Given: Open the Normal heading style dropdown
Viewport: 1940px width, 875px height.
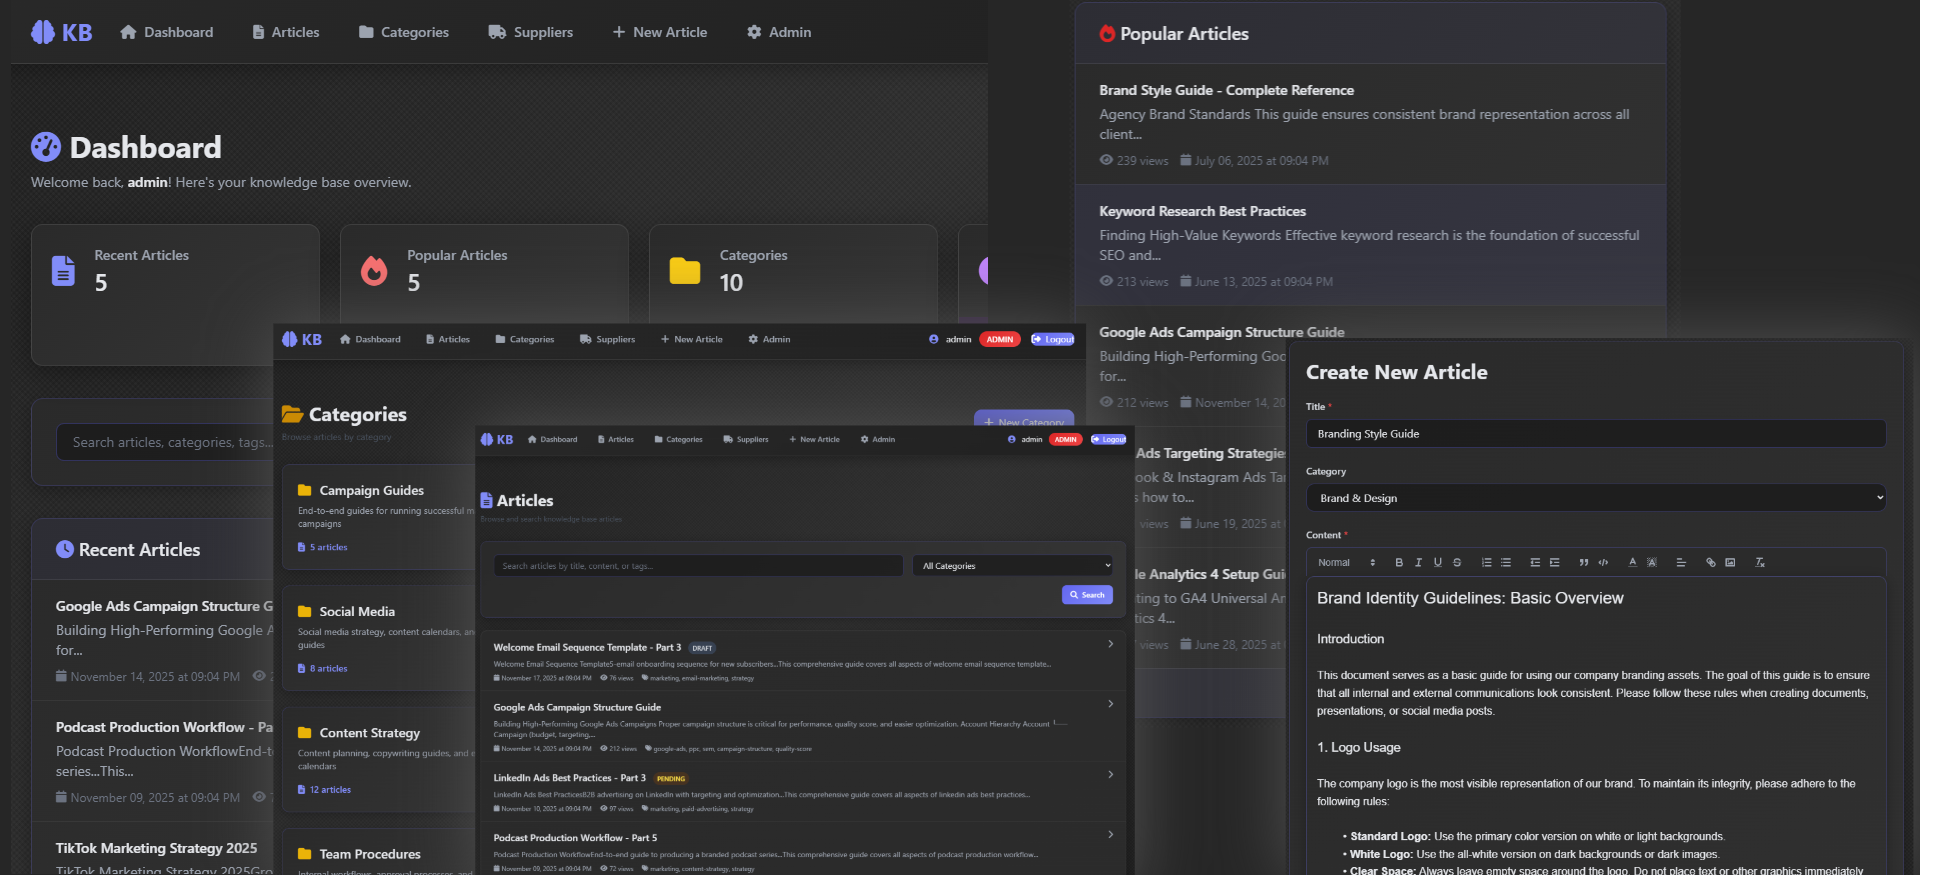Looking at the screenshot, I should (x=1346, y=562).
